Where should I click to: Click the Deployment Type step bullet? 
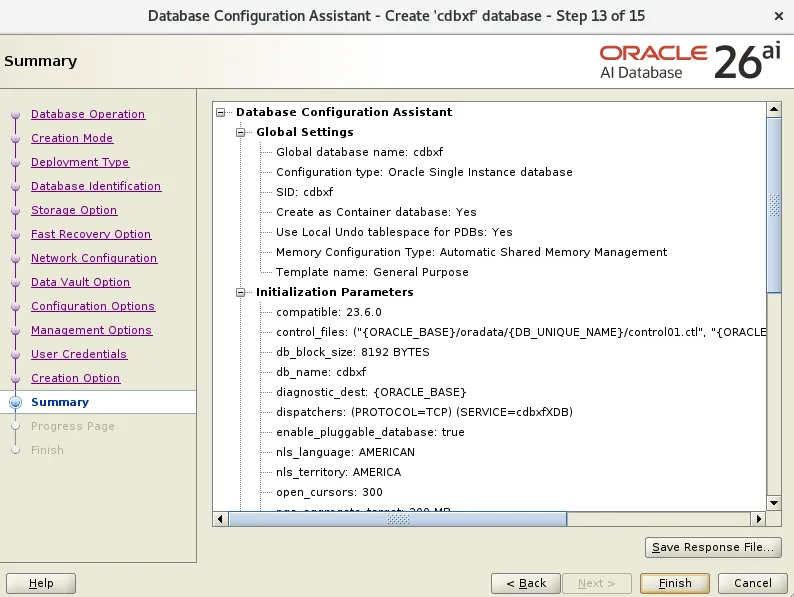pos(16,163)
